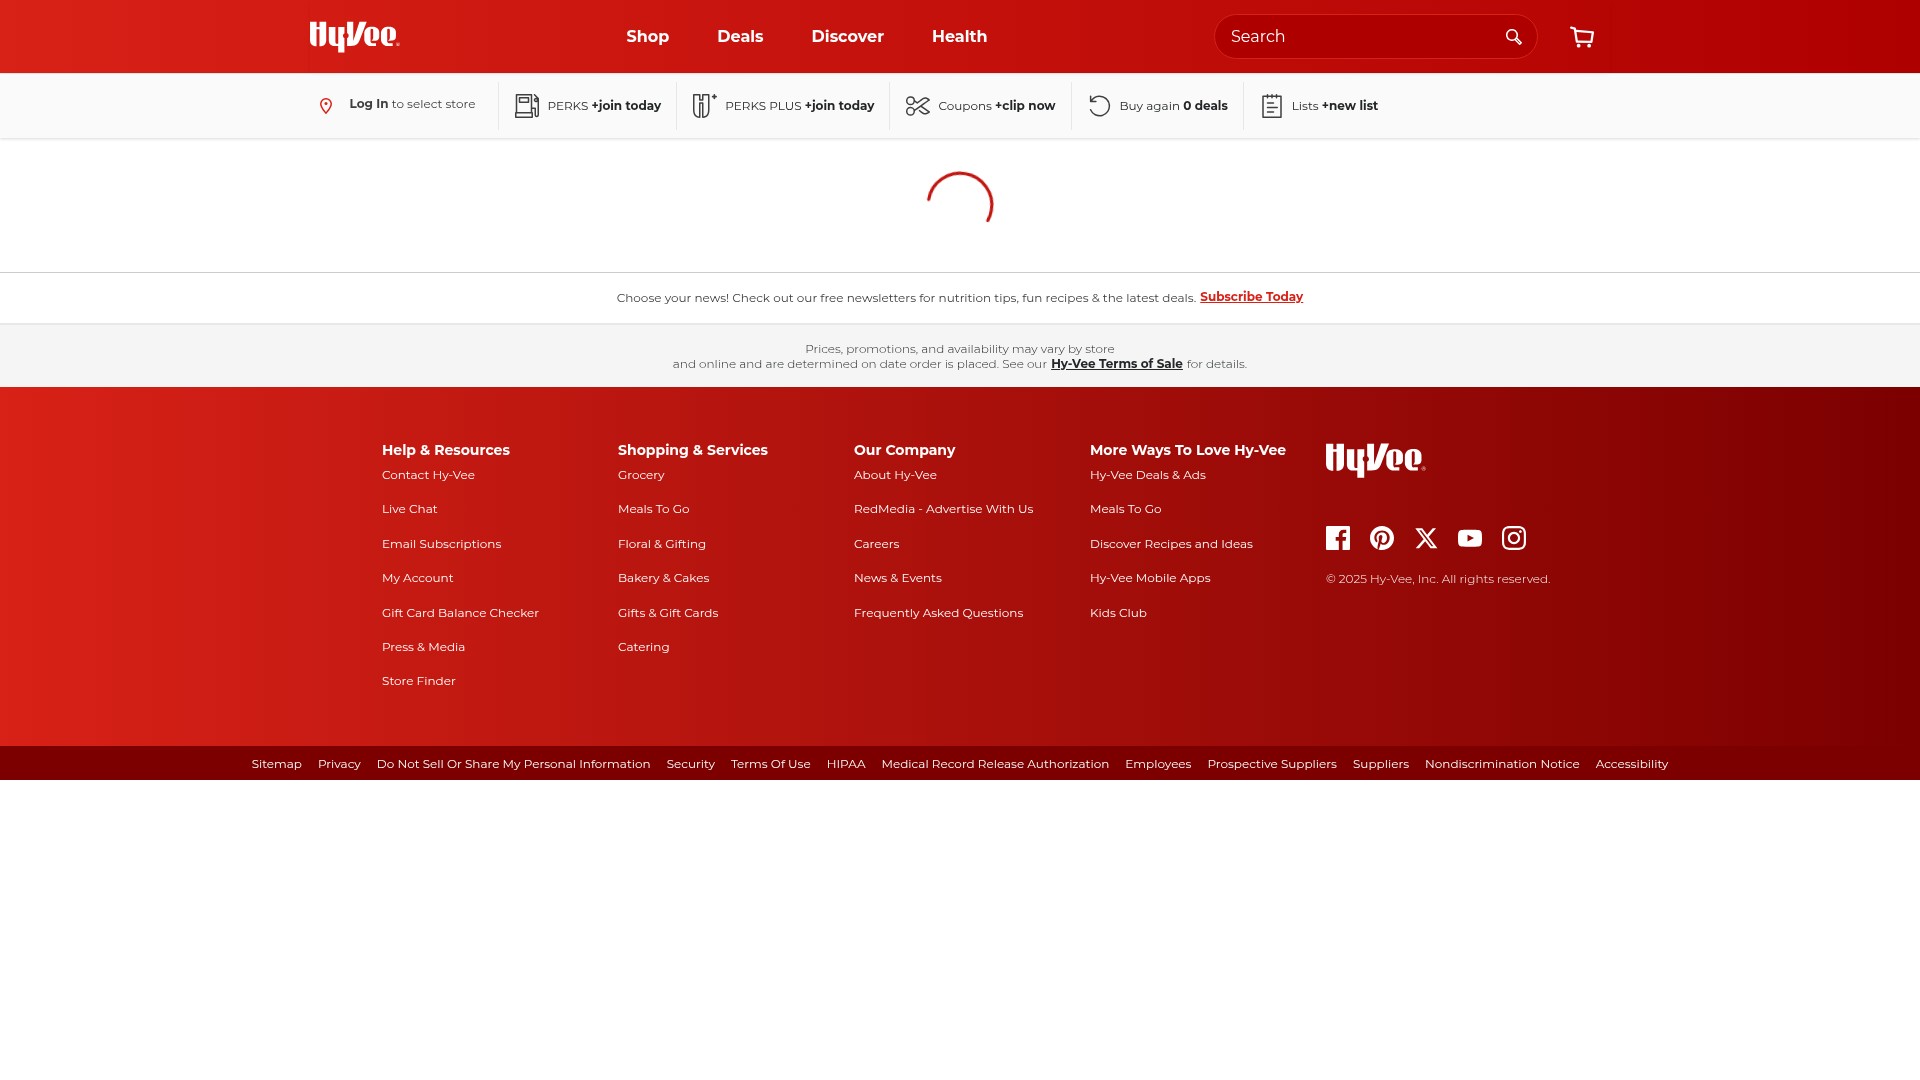The image size is (1920, 1080).
Task: Open Meals To Go under Shopping & Services
Action: (653, 509)
